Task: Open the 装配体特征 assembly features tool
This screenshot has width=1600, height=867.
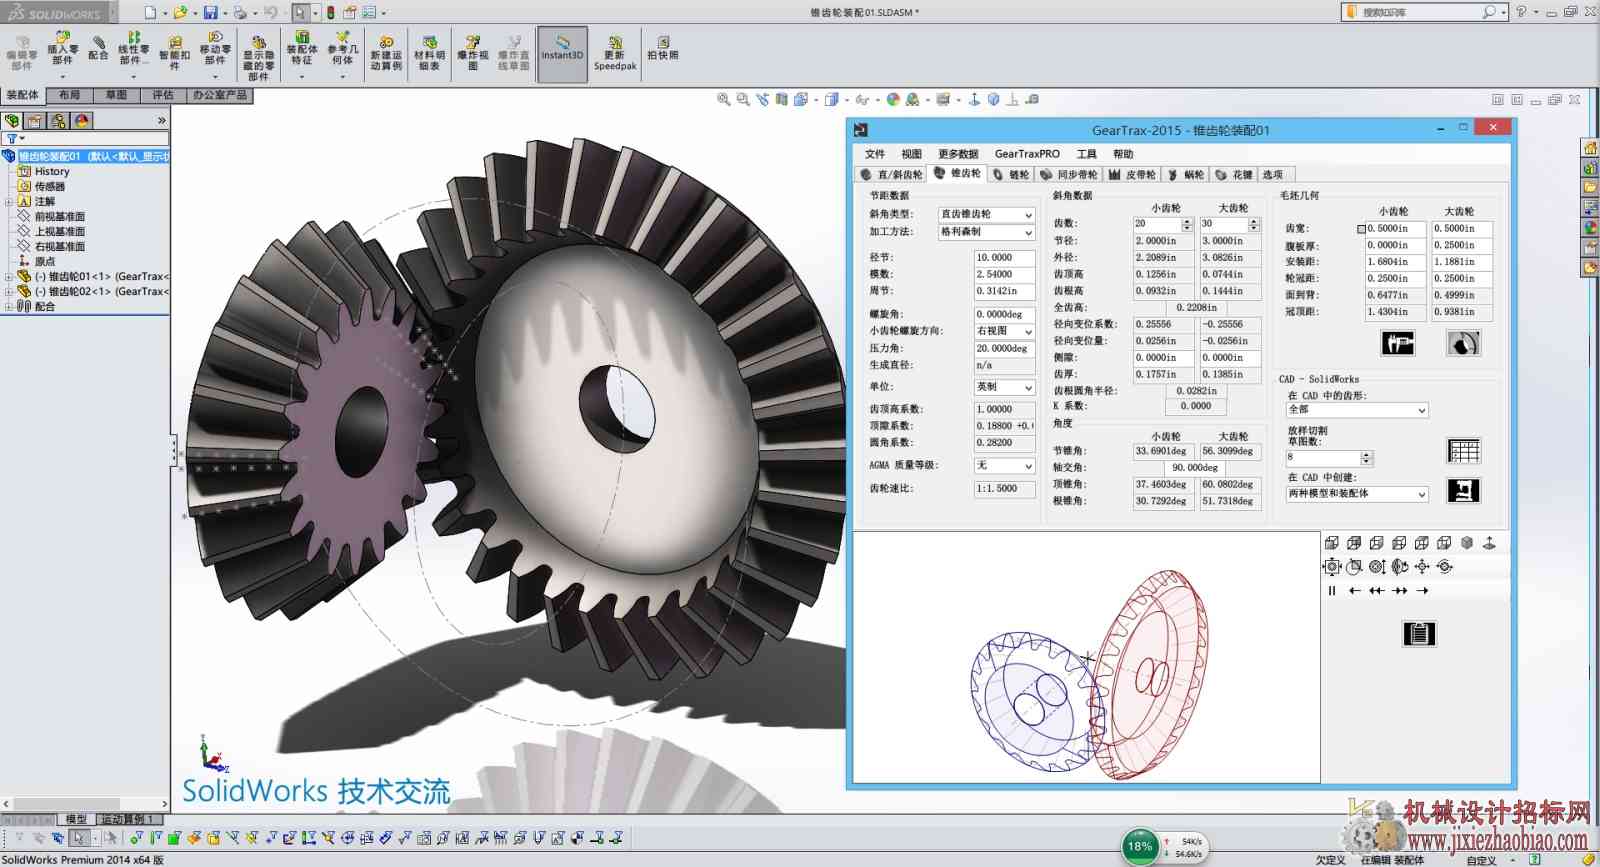Action: click(301, 50)
